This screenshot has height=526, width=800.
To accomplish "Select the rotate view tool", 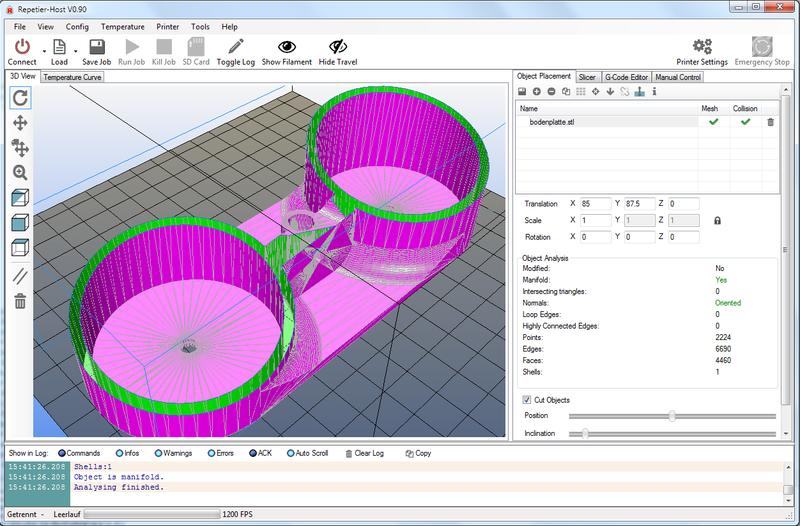I will pos(20,97).
